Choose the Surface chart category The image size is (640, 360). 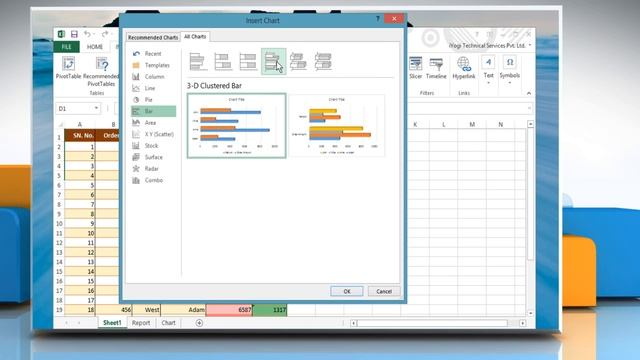point(153,157)
